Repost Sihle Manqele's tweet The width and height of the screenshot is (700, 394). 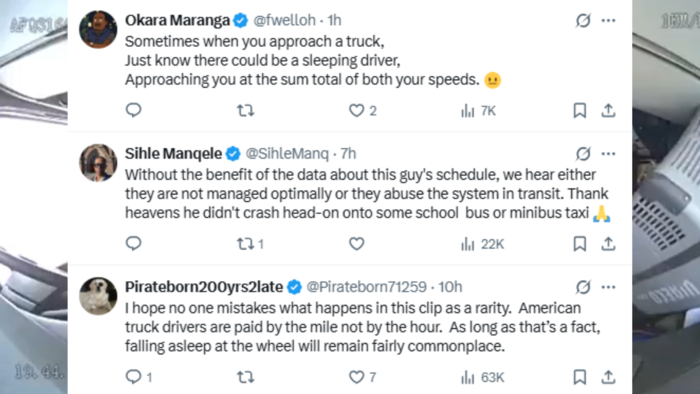250,244
